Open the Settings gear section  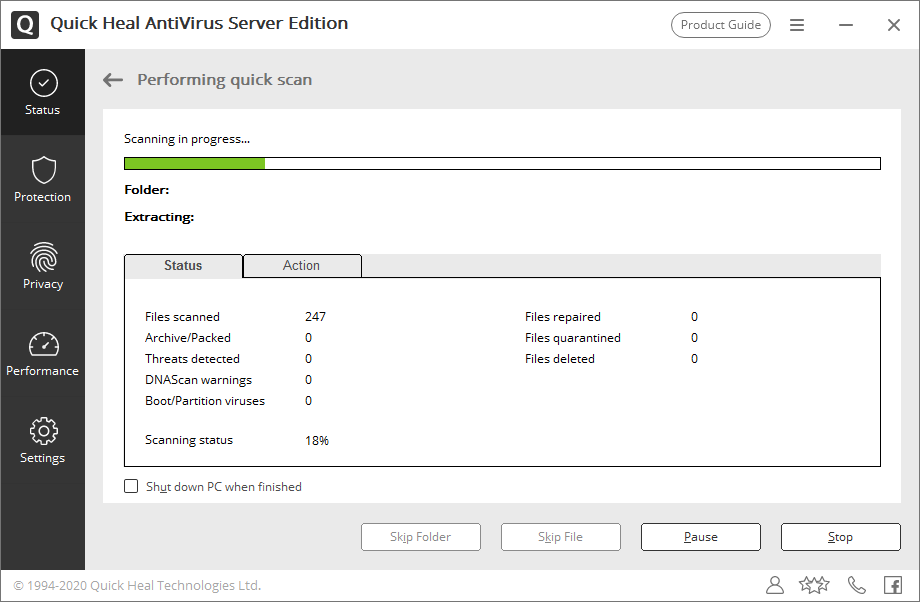43,441
